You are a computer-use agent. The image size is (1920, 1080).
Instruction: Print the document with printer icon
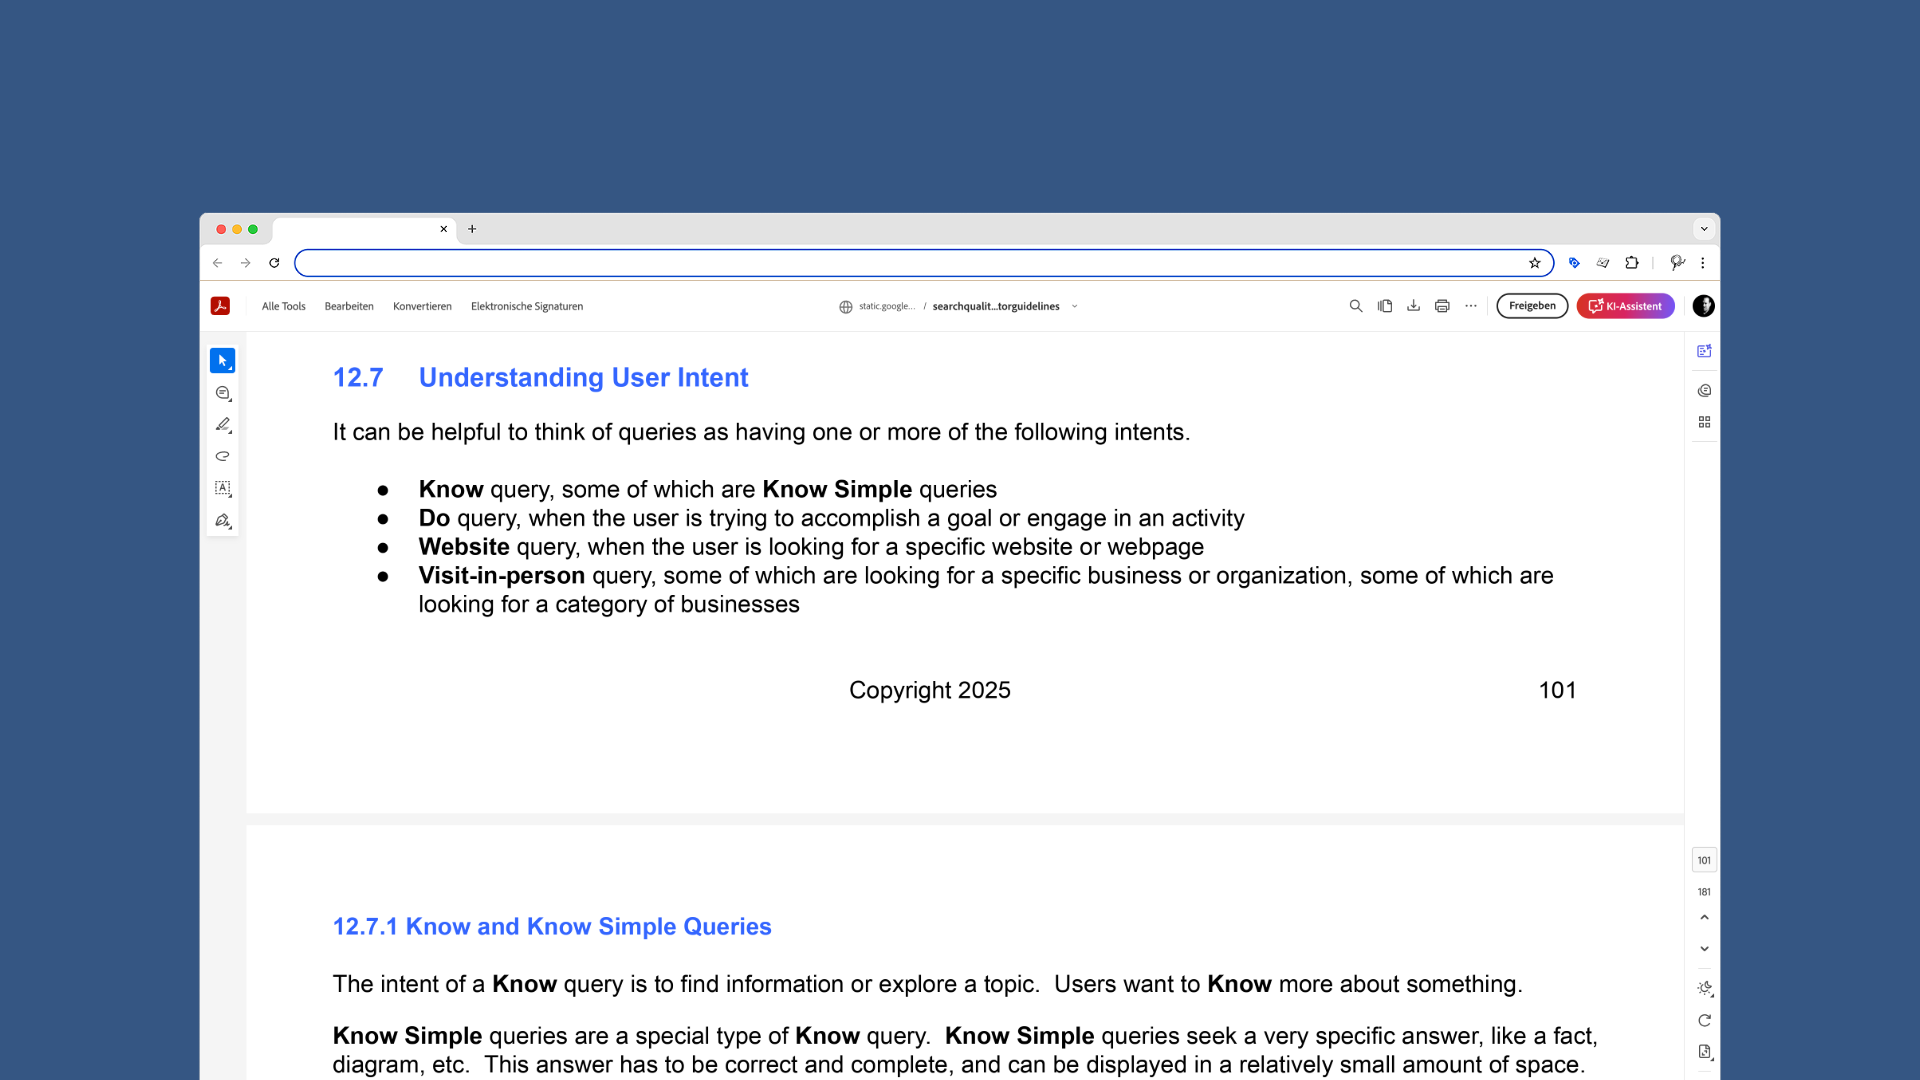(x=1441, y=306)
